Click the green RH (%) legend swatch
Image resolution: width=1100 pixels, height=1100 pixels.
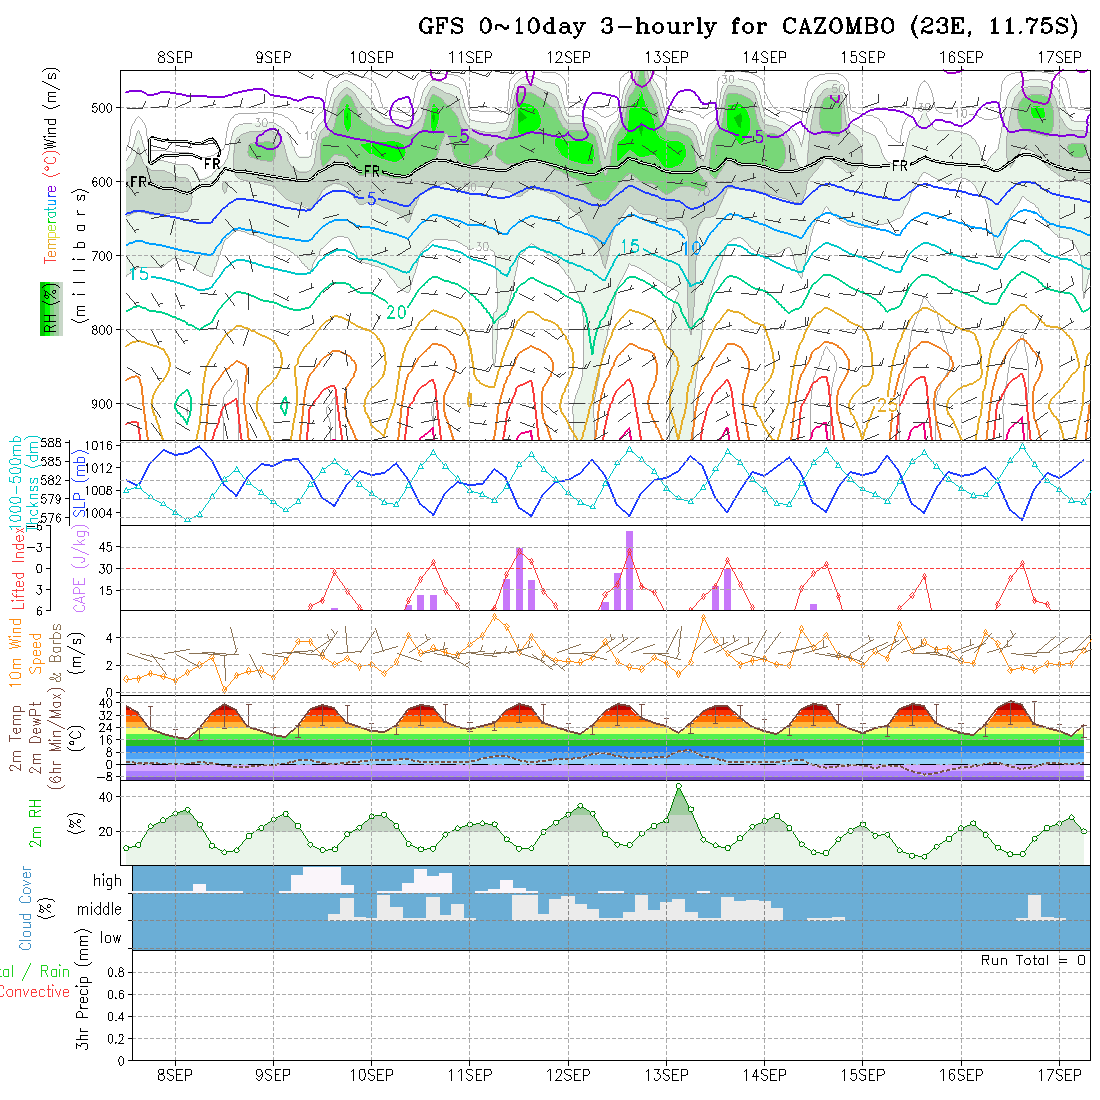pyautogui.click(x=46, y=309)
